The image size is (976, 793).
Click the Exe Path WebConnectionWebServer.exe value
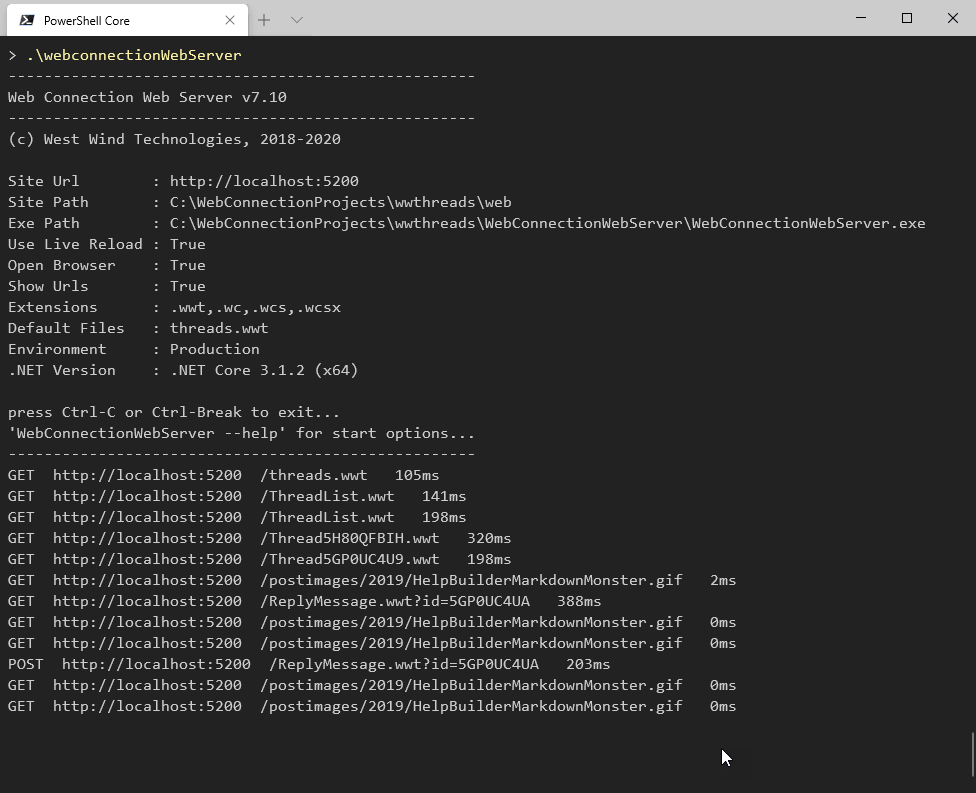(x=547, y=223)
